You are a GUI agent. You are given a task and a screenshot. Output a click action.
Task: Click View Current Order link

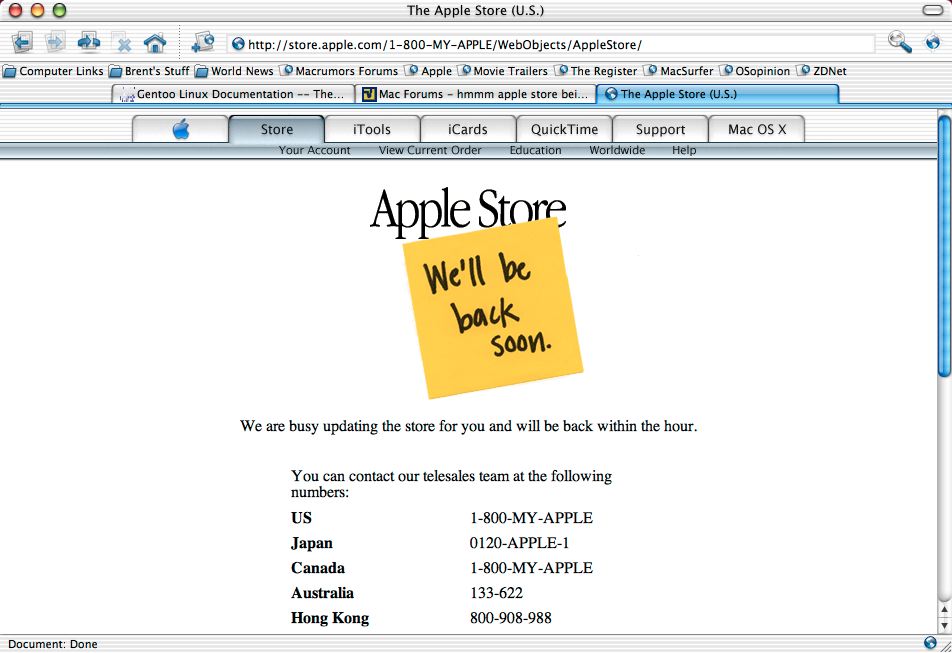point(430,150)
